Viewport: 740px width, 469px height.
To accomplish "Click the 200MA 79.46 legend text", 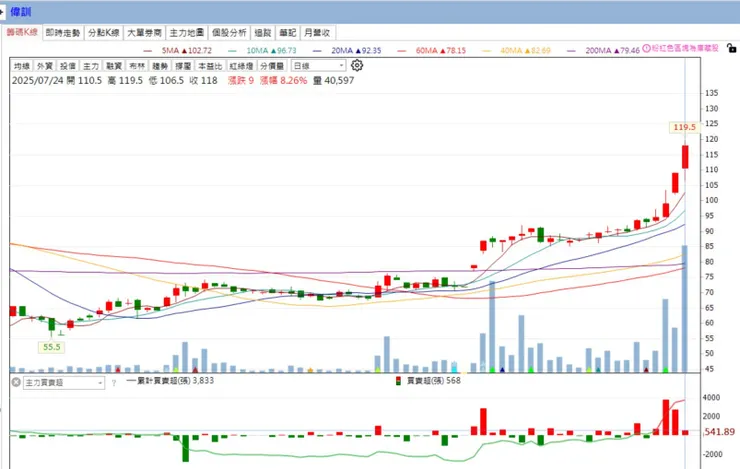I will [613, 50].
